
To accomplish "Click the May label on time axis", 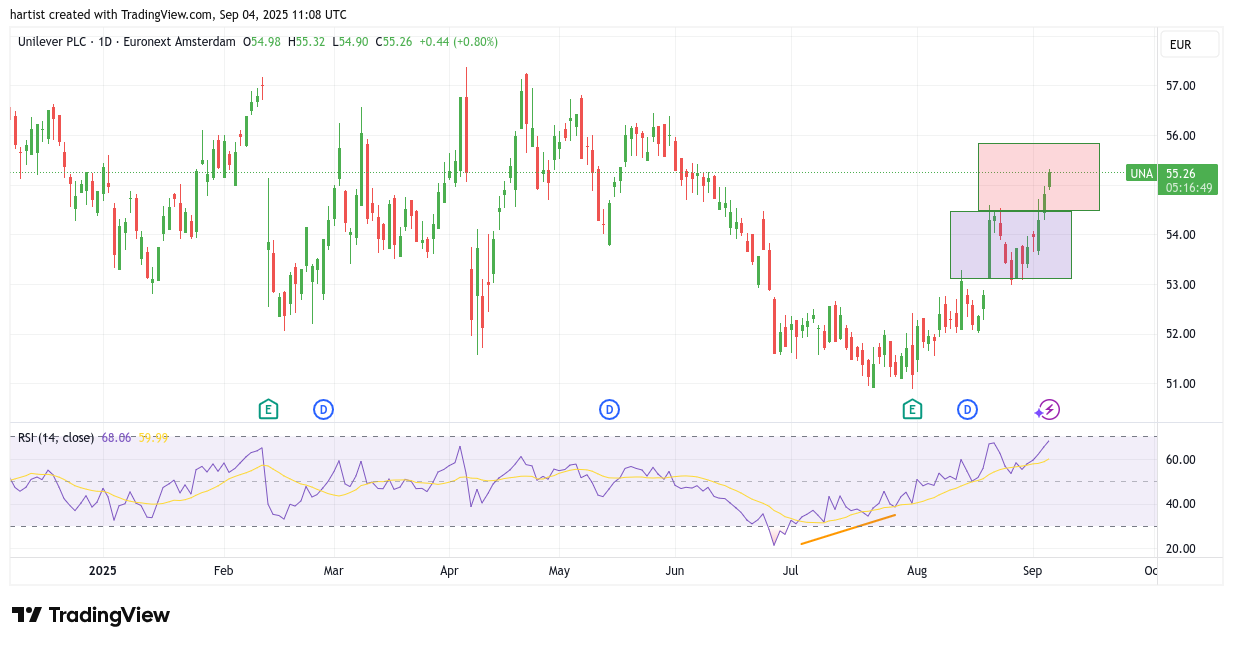I will pyautogui.click(x=559, y=571).
